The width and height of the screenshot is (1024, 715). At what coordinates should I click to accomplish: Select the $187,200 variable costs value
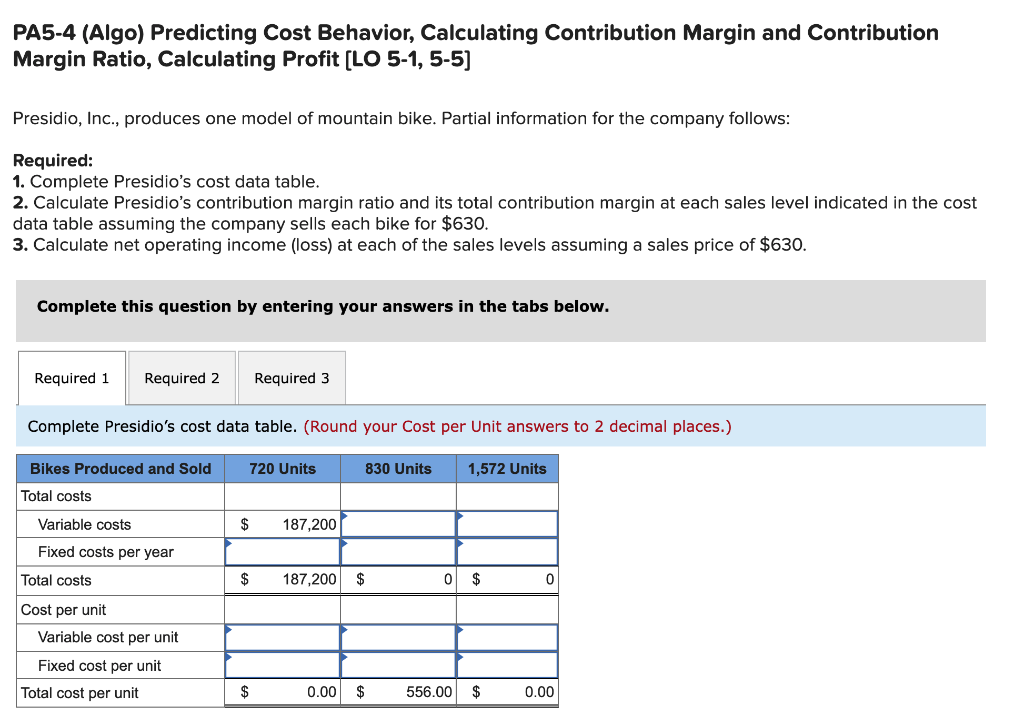pyautogui.click(x=290, y=523)
